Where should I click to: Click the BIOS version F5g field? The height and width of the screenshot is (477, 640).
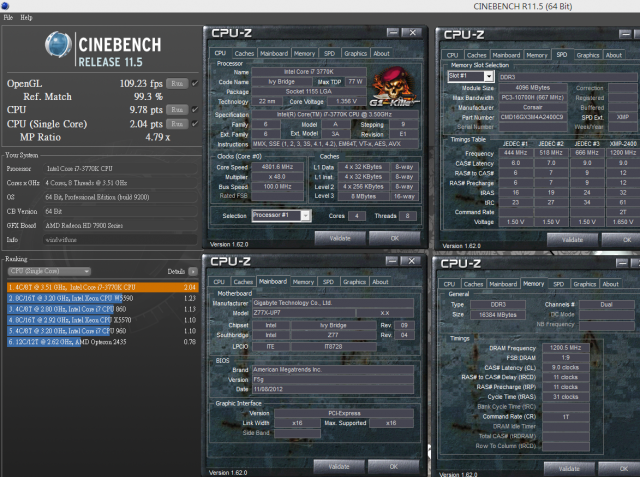coord(333,379)
